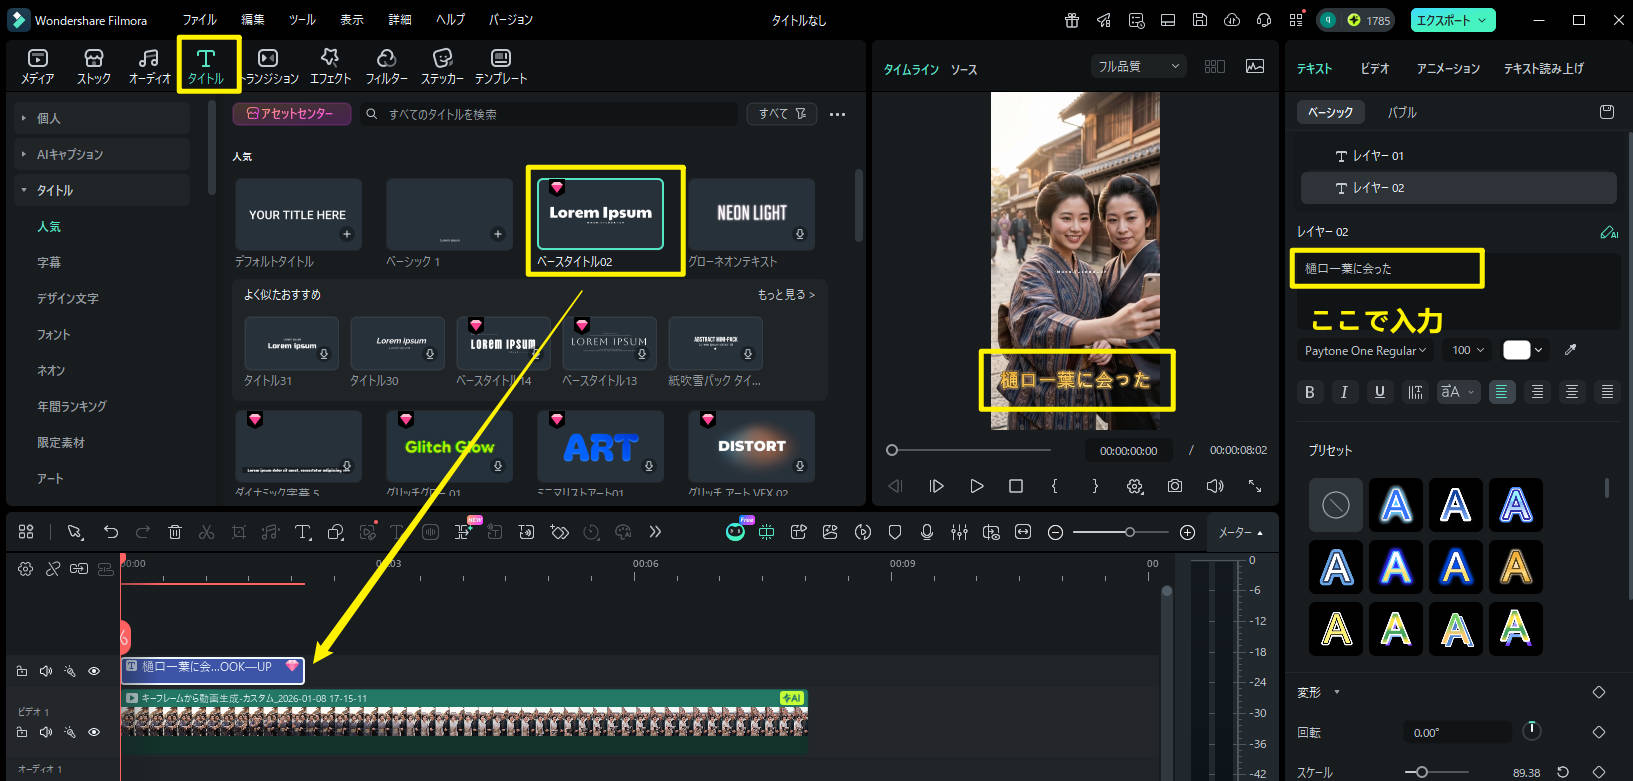Open the 編集 menu
1633x781 pixels.
[253, 20]
